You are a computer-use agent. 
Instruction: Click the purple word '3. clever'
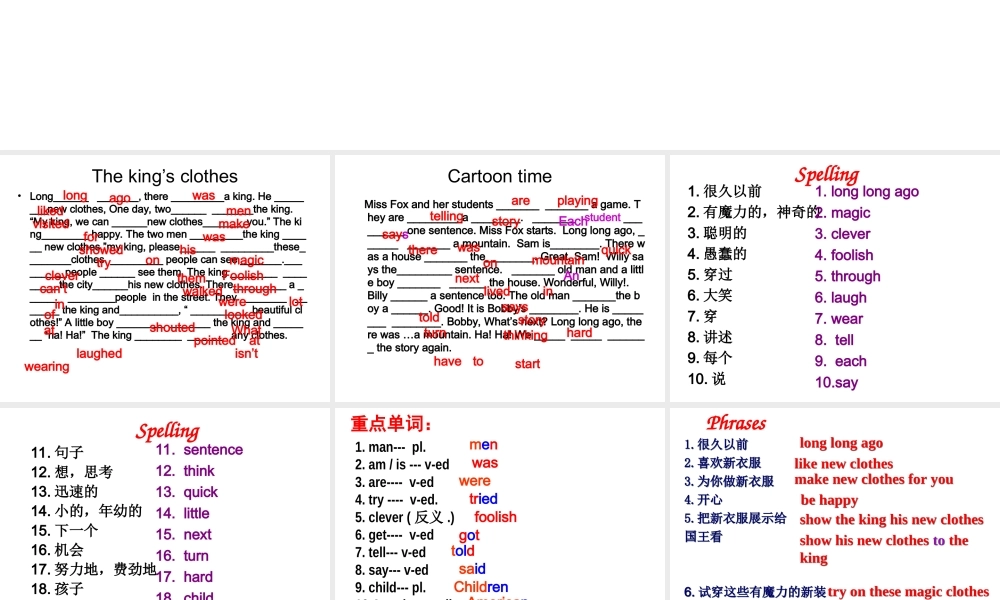click(842, 234)
